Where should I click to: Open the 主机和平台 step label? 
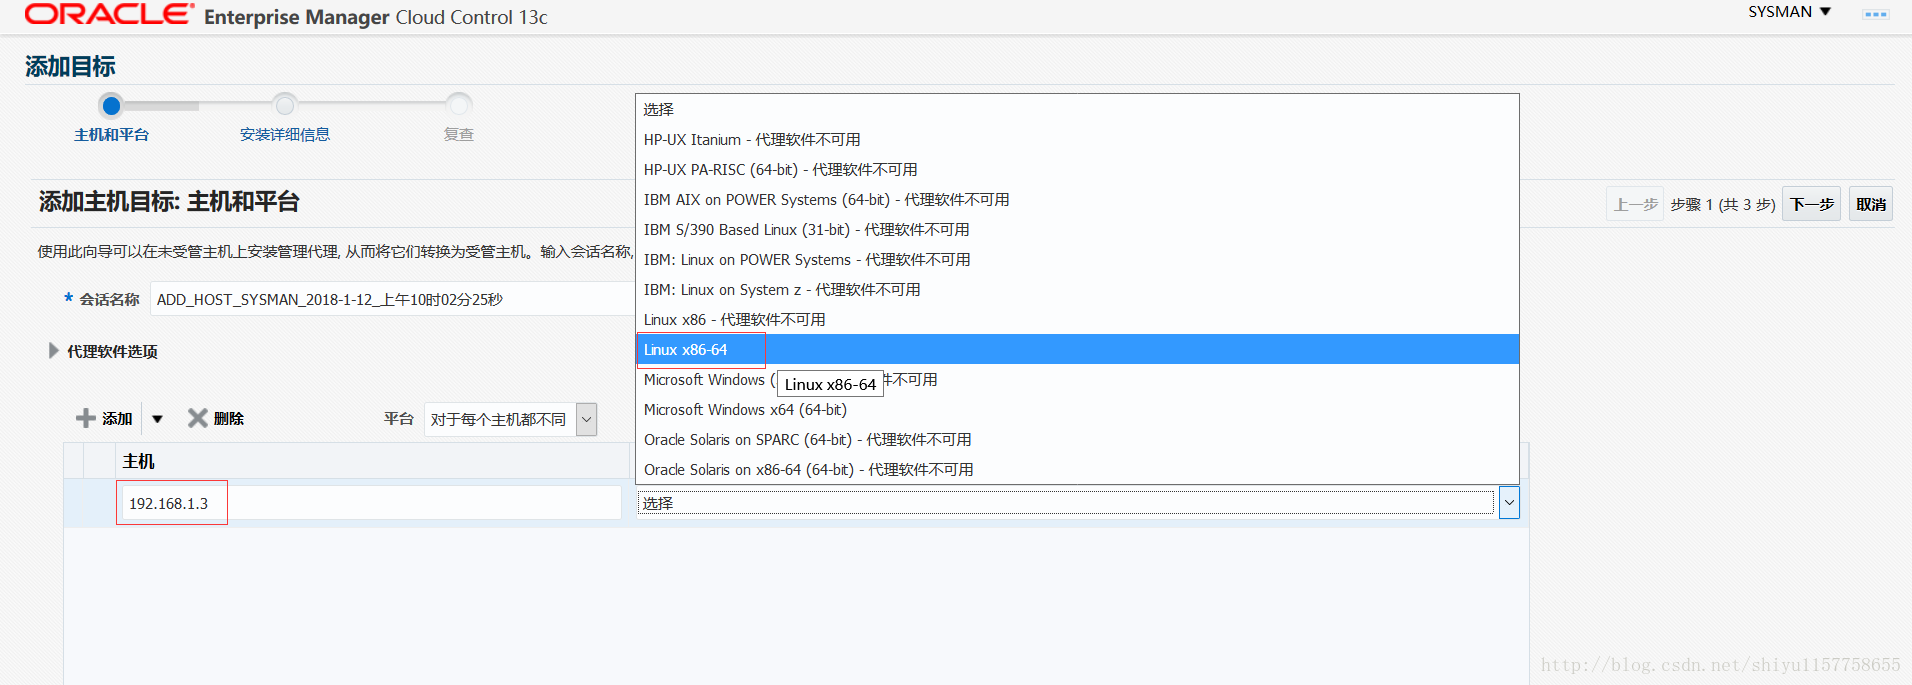coord(111,135)
